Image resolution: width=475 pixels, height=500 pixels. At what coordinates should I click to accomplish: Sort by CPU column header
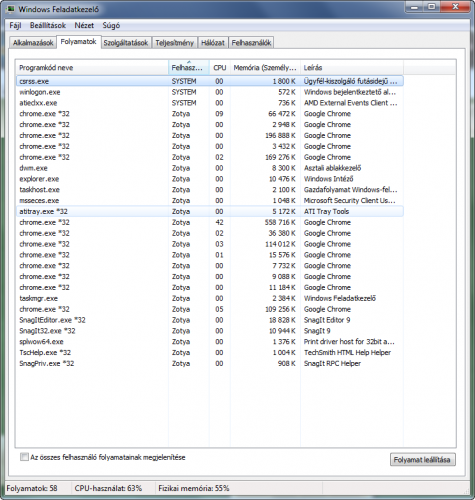[220, 68]
